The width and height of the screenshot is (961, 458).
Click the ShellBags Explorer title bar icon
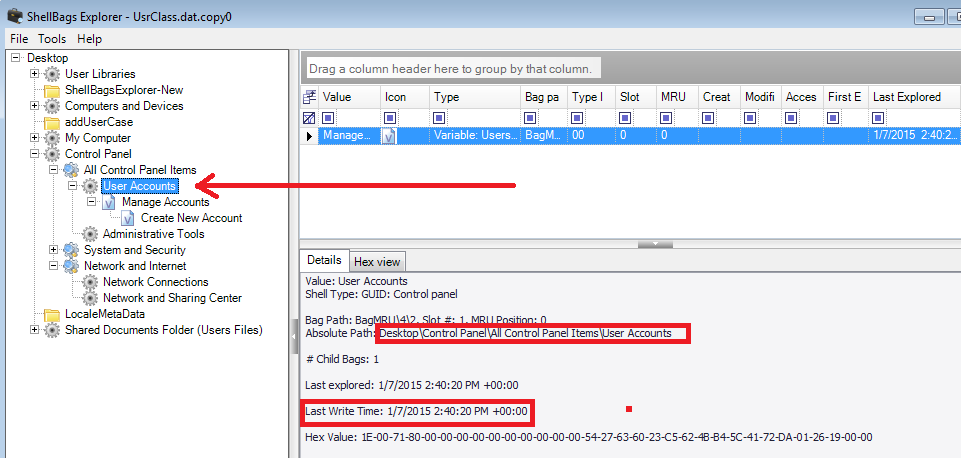click(x=14, y=15)
